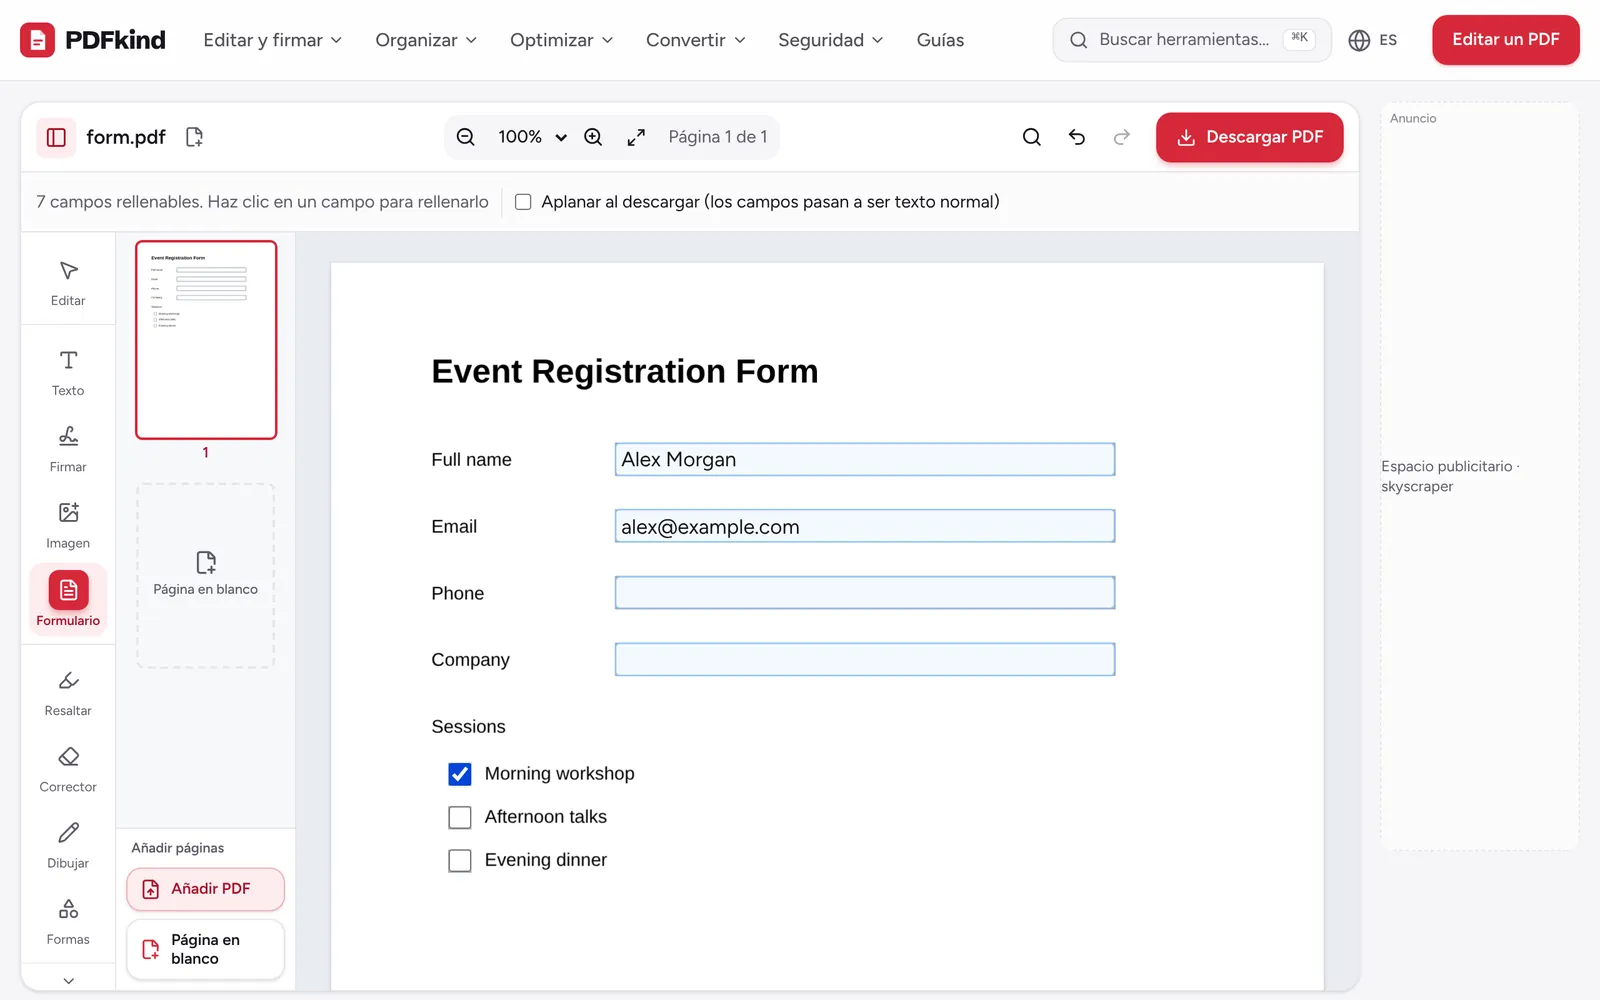Viewport: 1600px width, 1000px height.
Task: Go to the Guías page
Action: (940, 40)
